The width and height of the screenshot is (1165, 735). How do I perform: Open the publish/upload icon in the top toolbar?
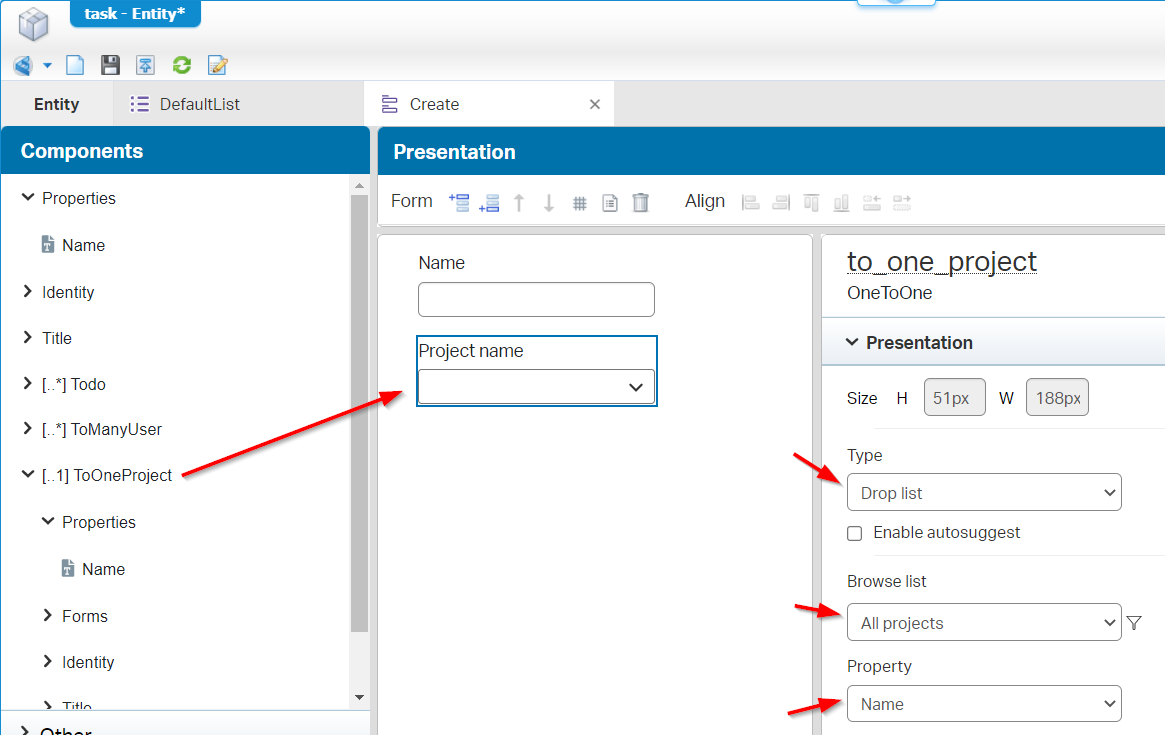[145, 64]
